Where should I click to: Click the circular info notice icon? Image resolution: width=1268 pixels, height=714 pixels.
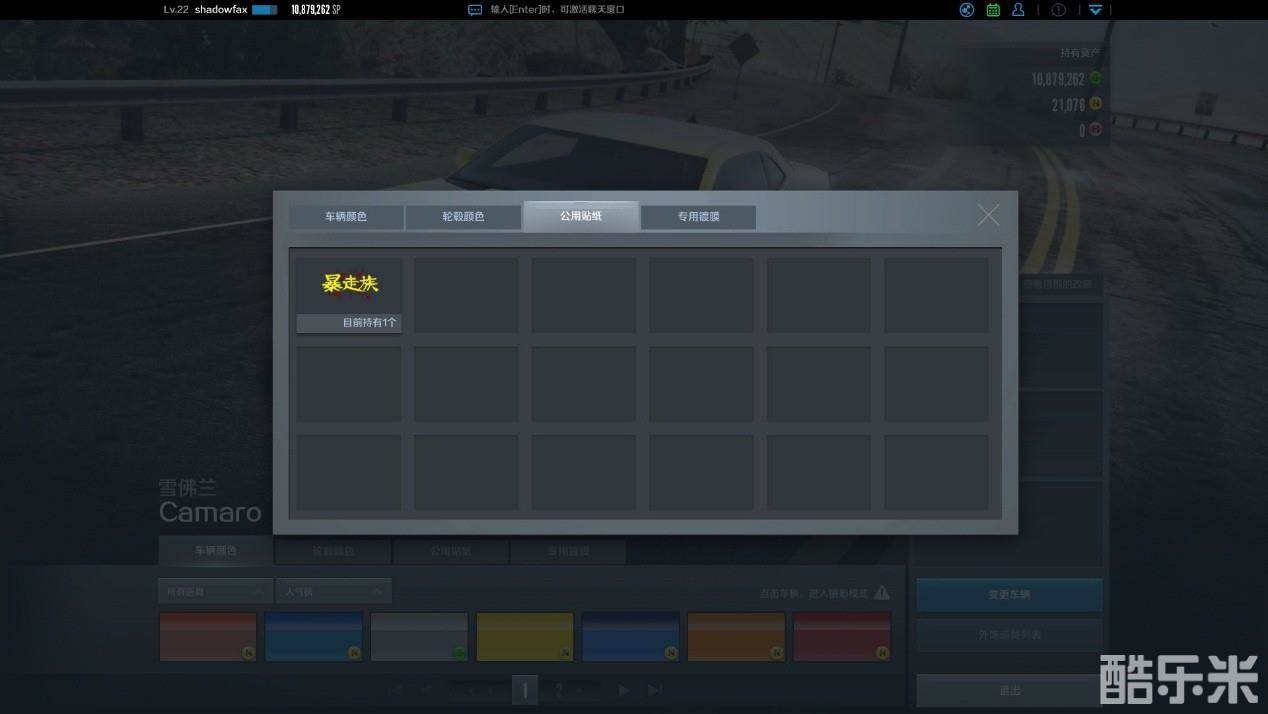point(1058,10)
